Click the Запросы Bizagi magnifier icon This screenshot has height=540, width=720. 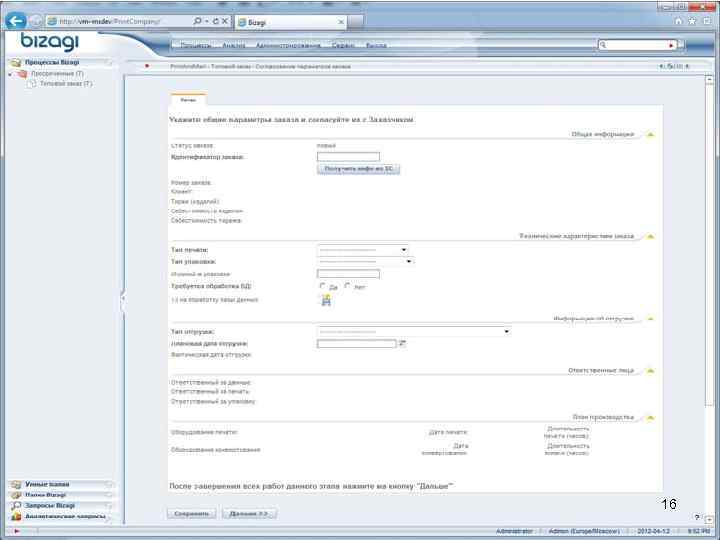click(16, 506)
